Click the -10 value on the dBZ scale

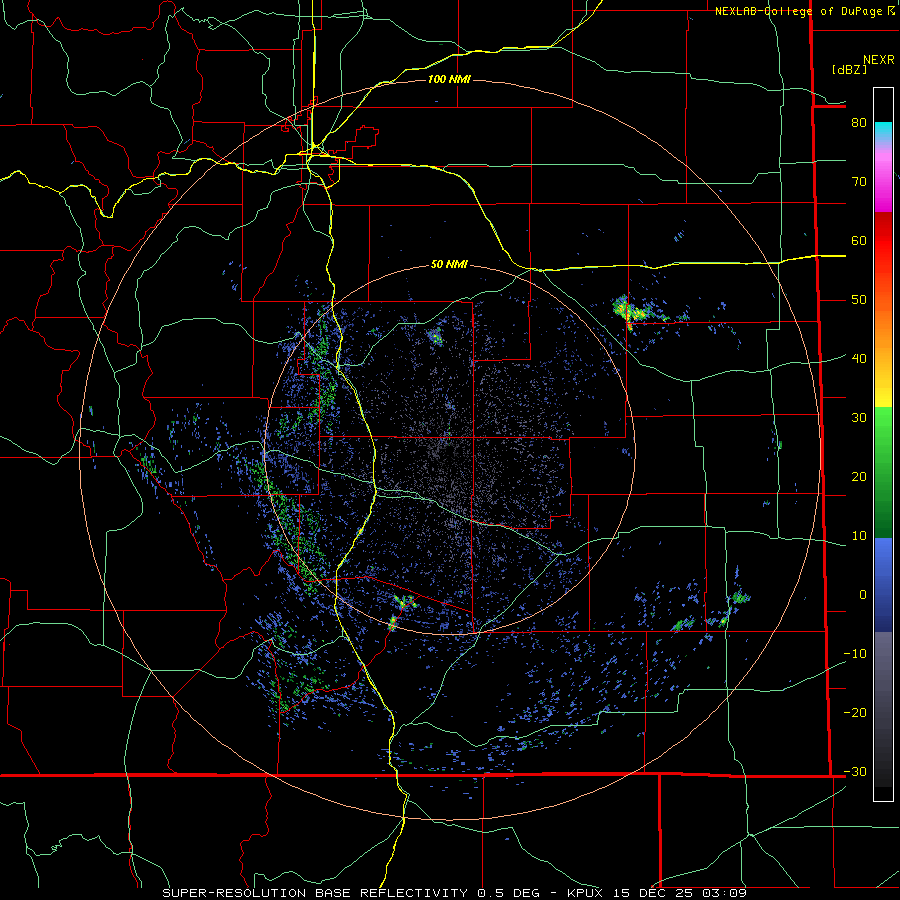(855, 654)
